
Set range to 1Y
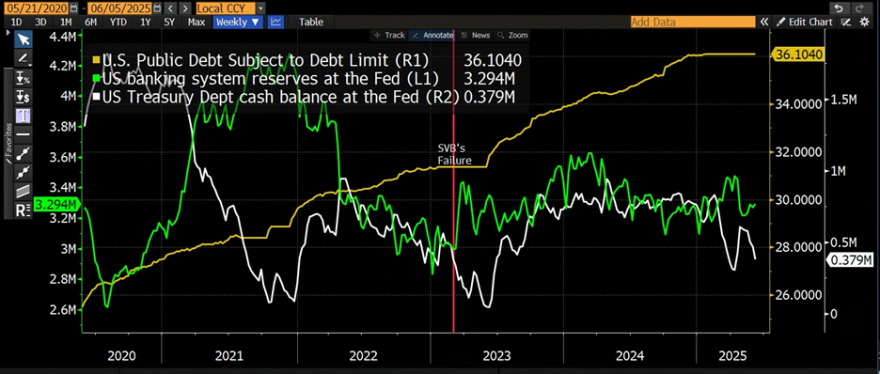pyautogui.click(x=146, y=22)
